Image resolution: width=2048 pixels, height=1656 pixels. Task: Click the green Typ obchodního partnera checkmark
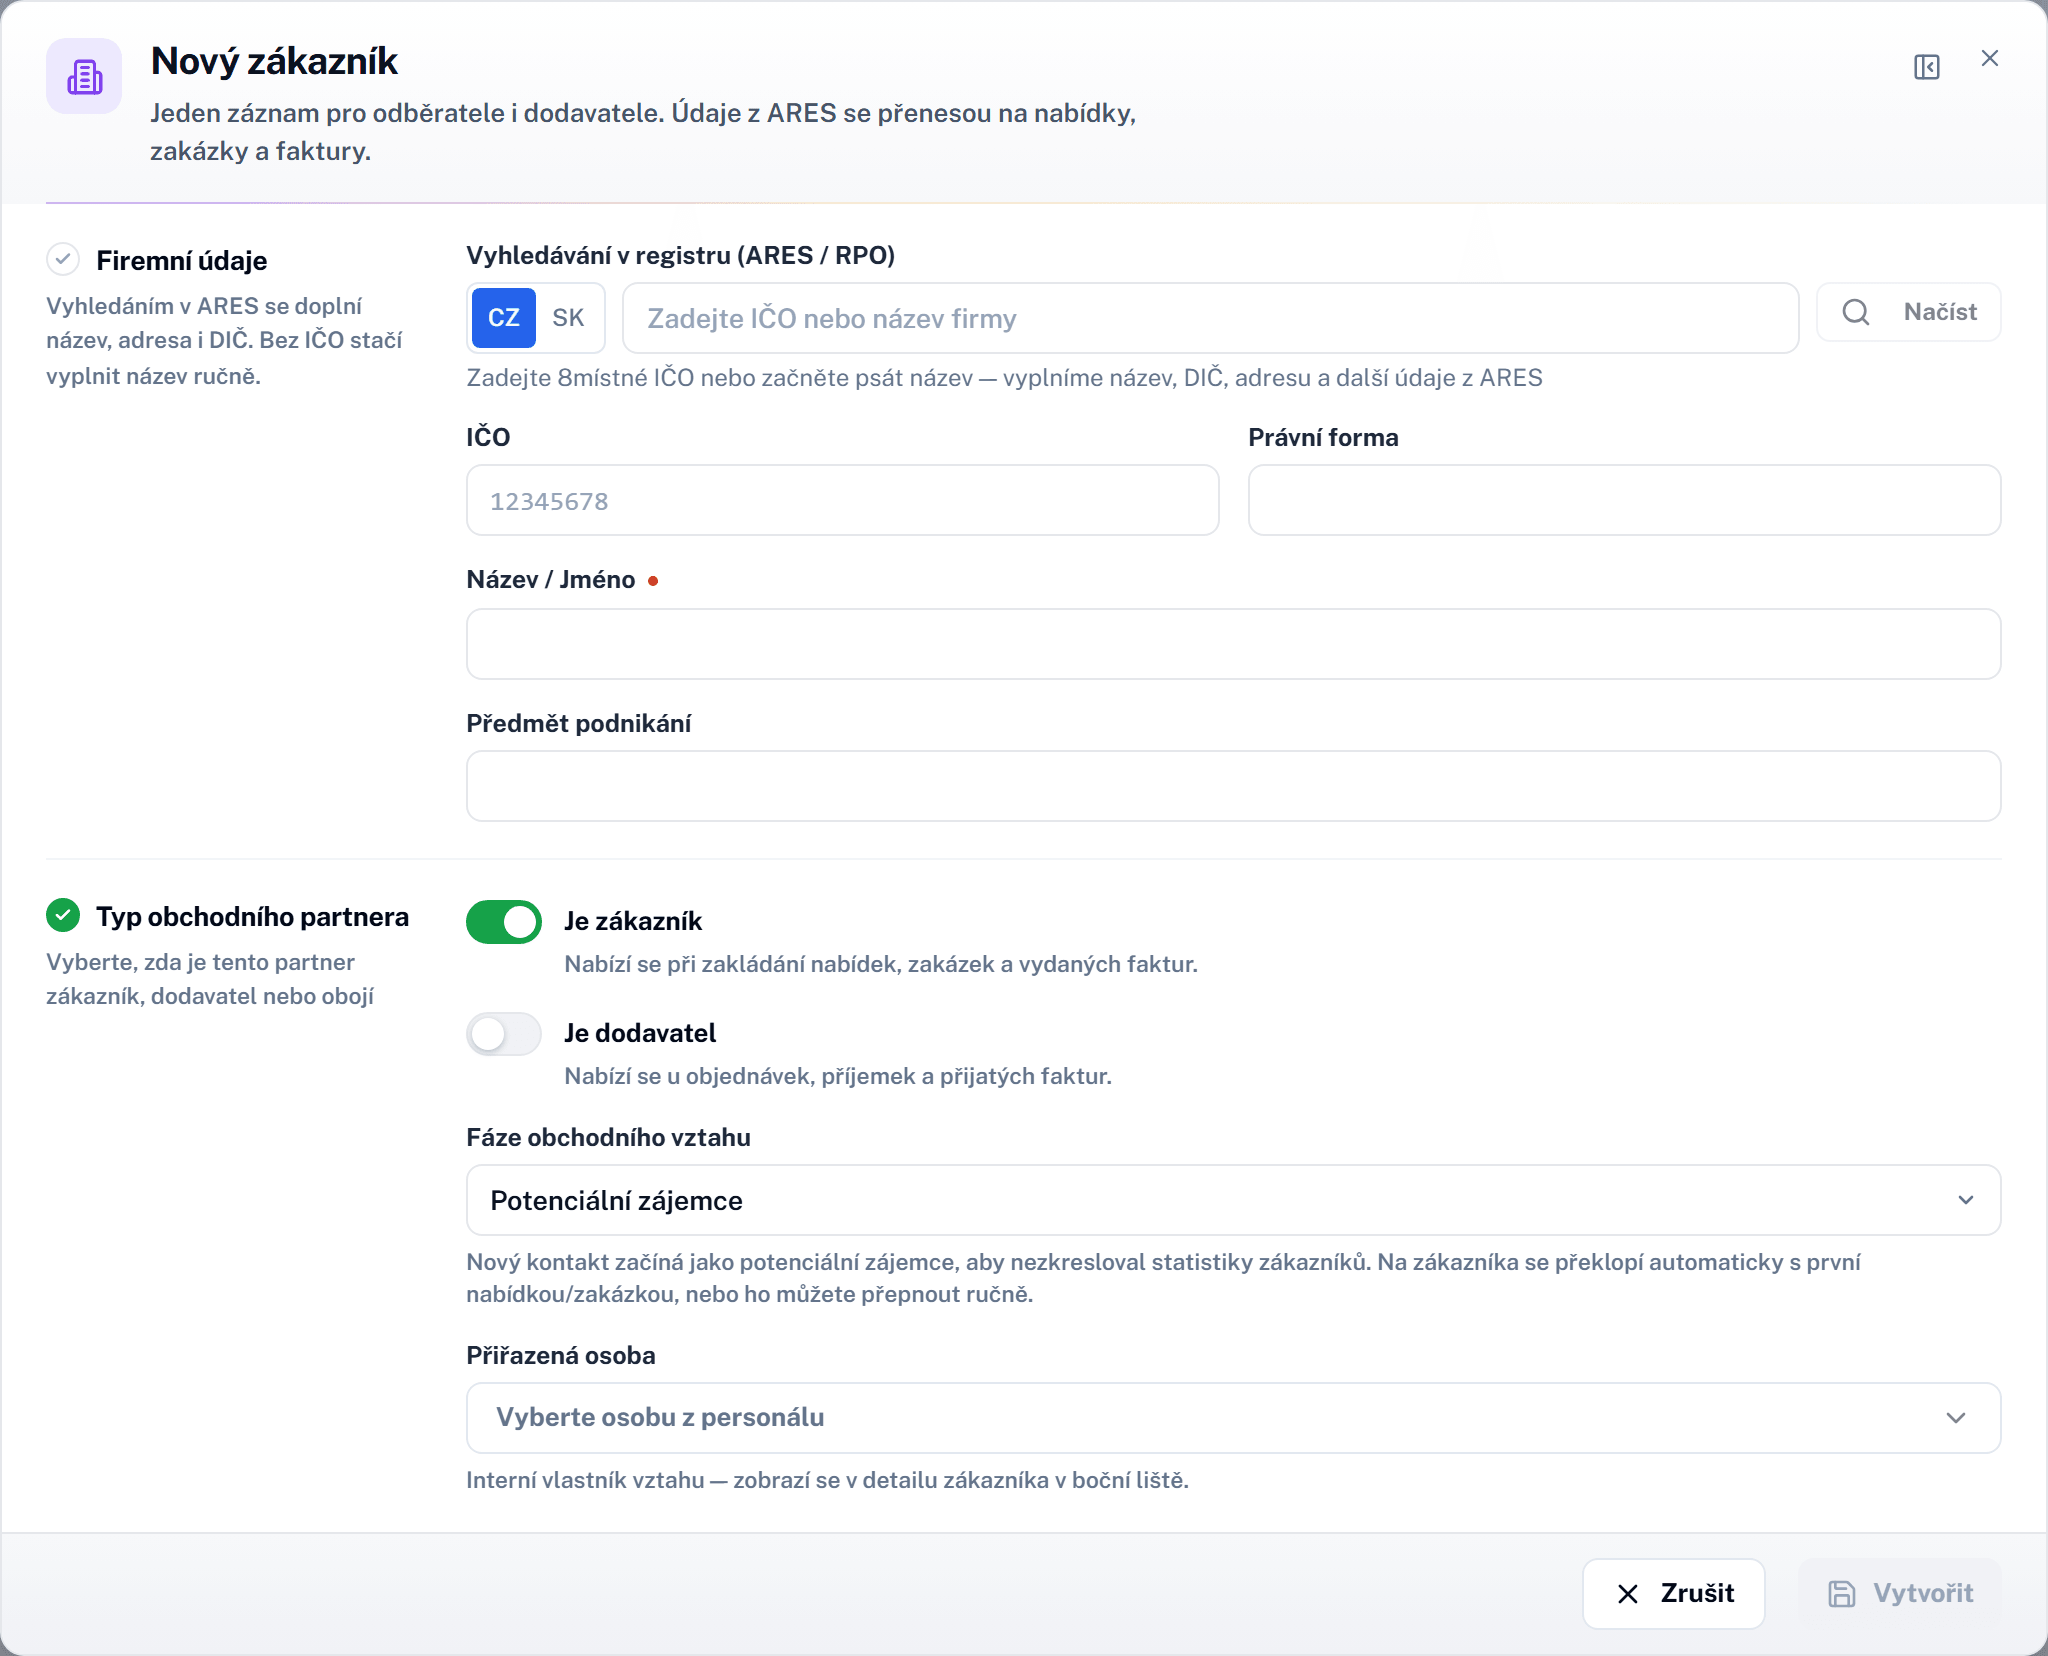63,914
